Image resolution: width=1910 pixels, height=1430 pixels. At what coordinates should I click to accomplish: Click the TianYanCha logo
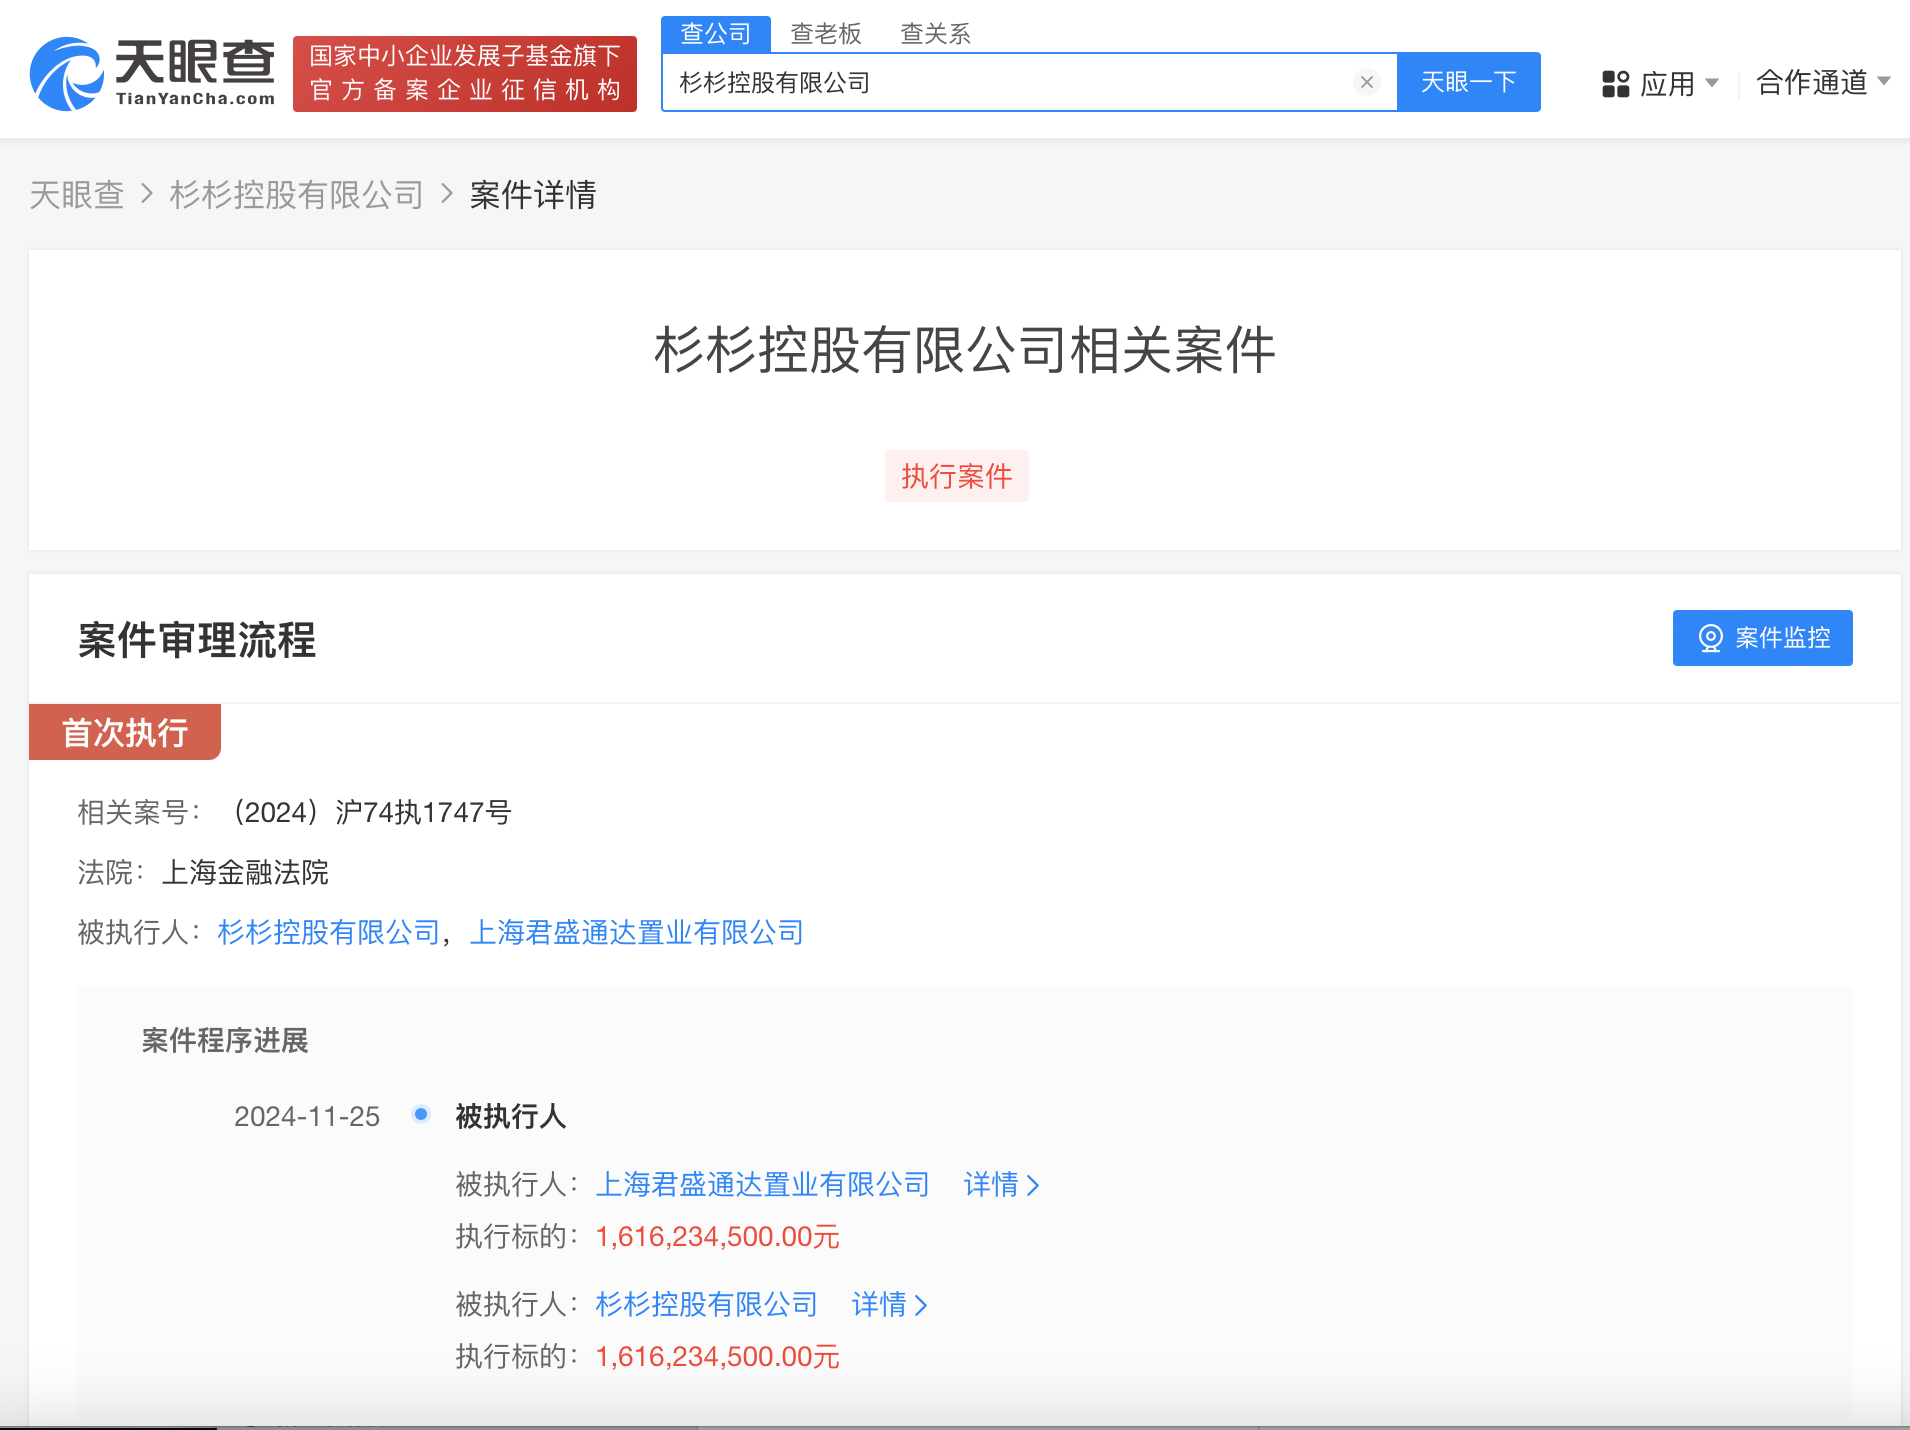152,73
